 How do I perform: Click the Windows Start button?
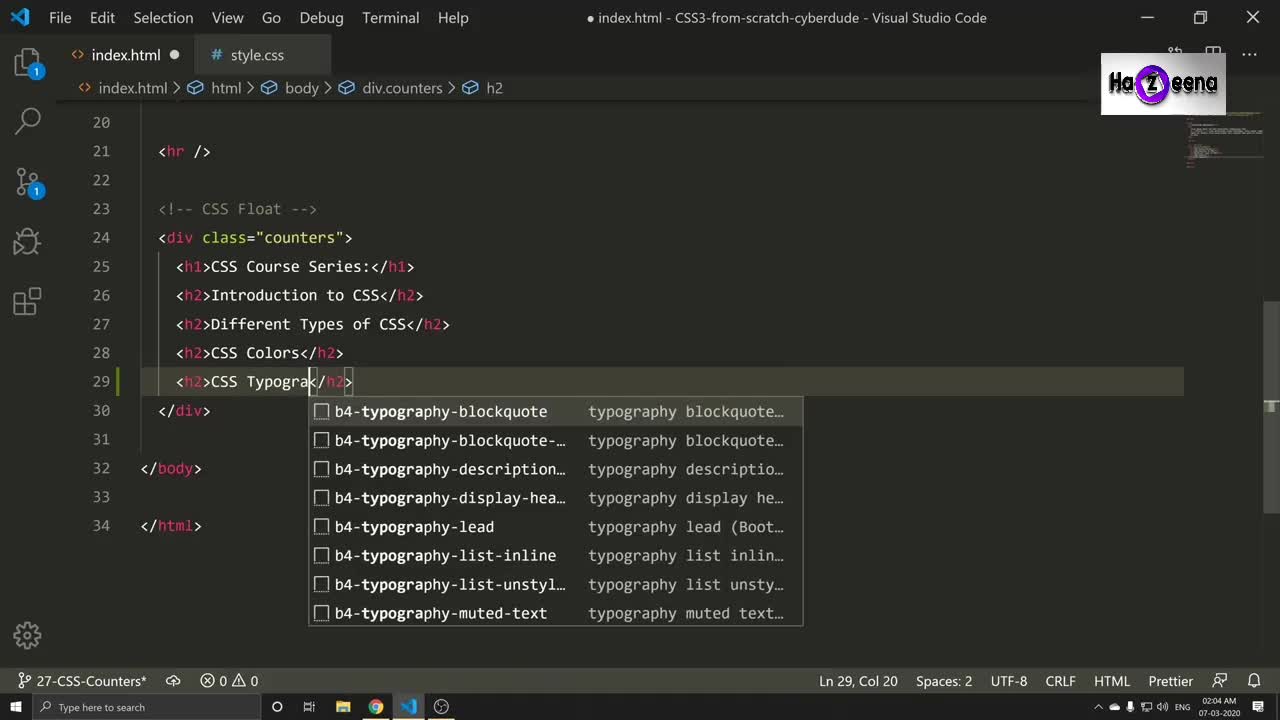pyautogui.click(x=18, y=707)
